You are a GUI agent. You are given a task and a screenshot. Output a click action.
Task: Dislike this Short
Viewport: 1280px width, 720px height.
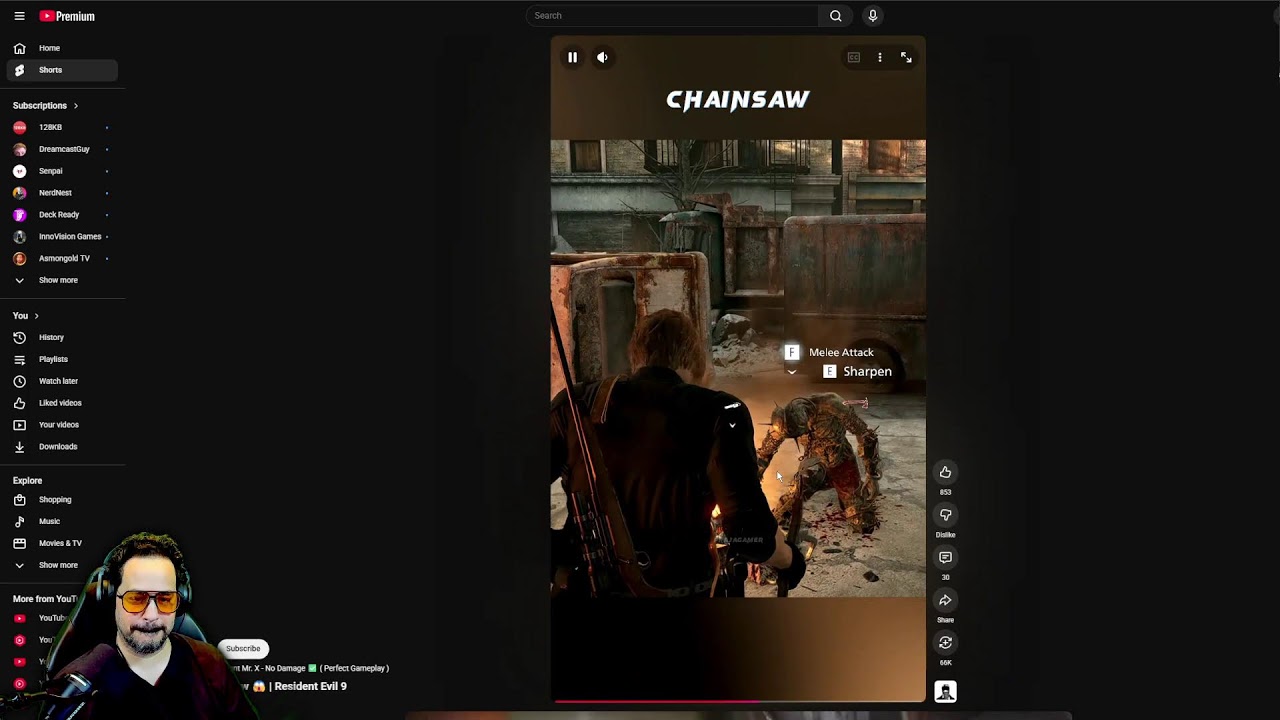coord(945,515)
